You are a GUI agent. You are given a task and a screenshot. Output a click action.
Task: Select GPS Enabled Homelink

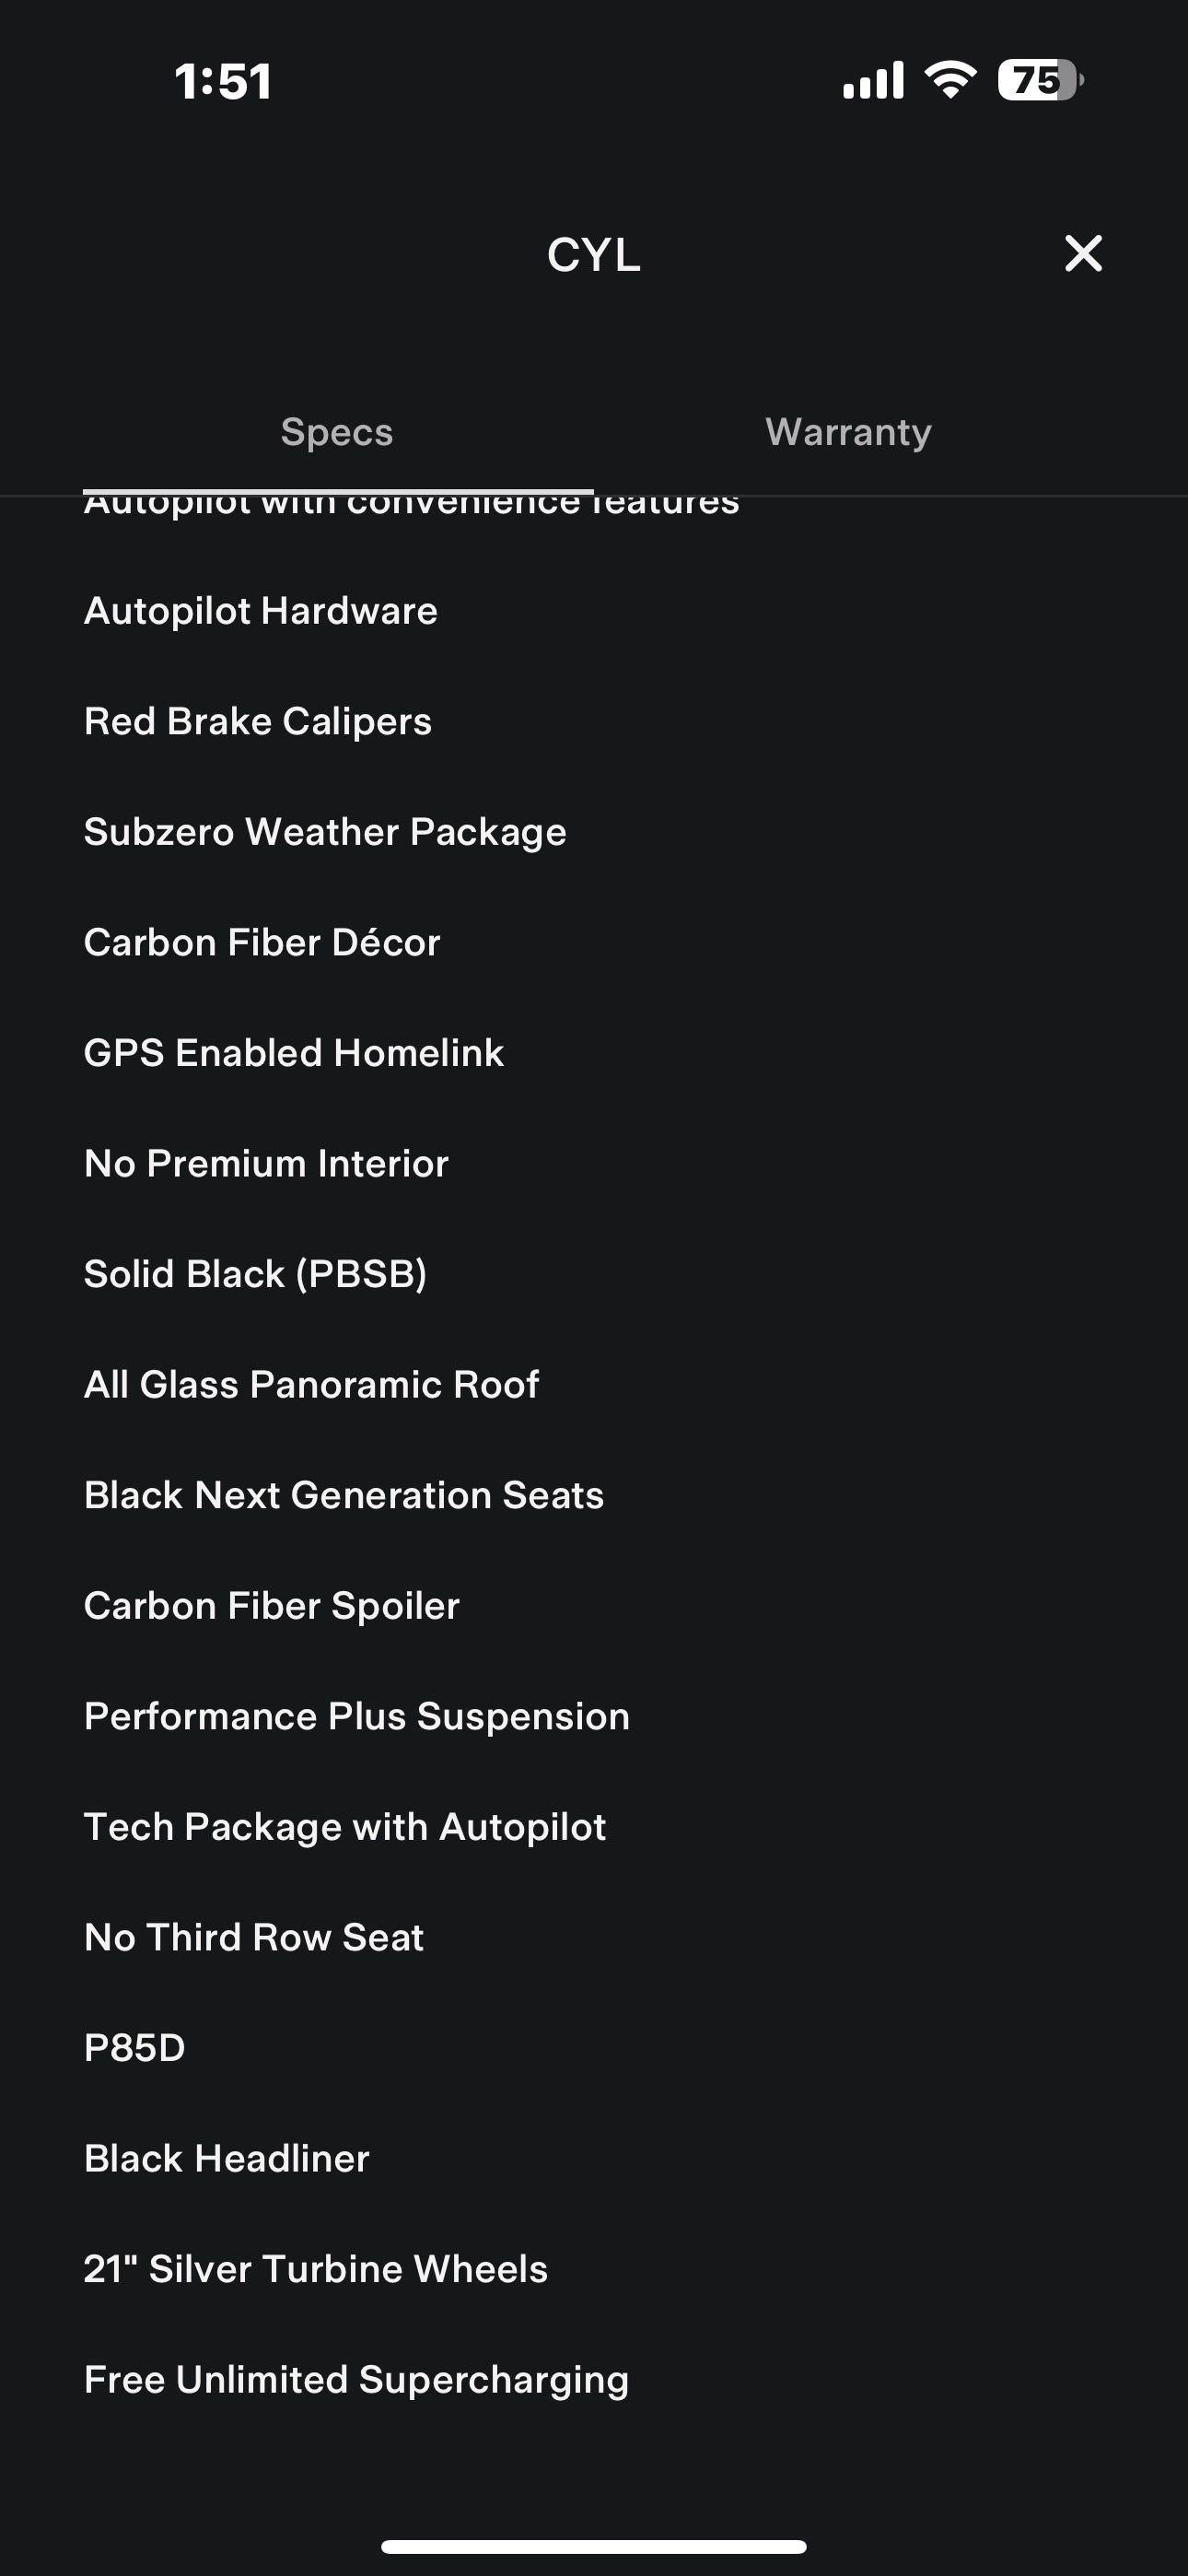coord(294,1053)
